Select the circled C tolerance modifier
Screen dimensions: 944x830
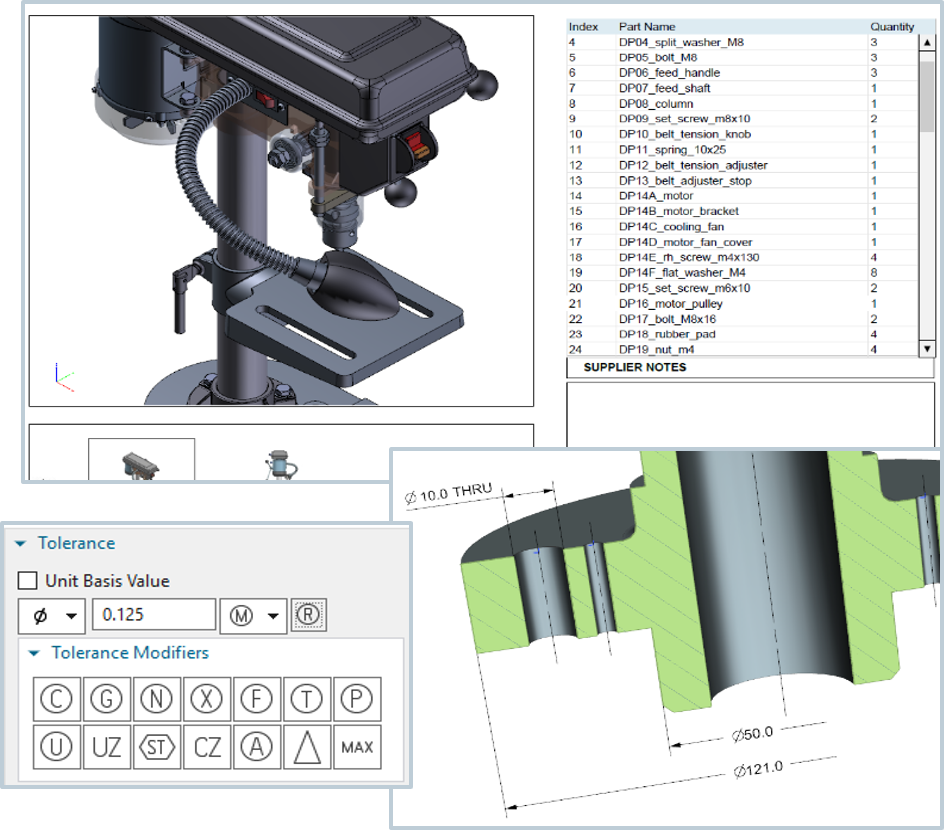pos(57,700)
